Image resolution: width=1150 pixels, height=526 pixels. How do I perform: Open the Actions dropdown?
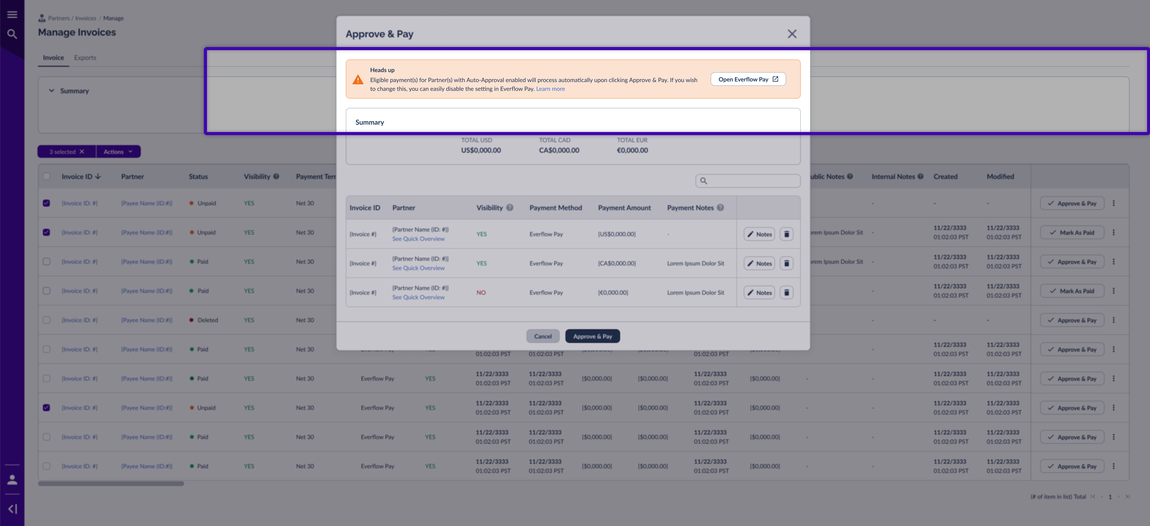pos(118,151)
